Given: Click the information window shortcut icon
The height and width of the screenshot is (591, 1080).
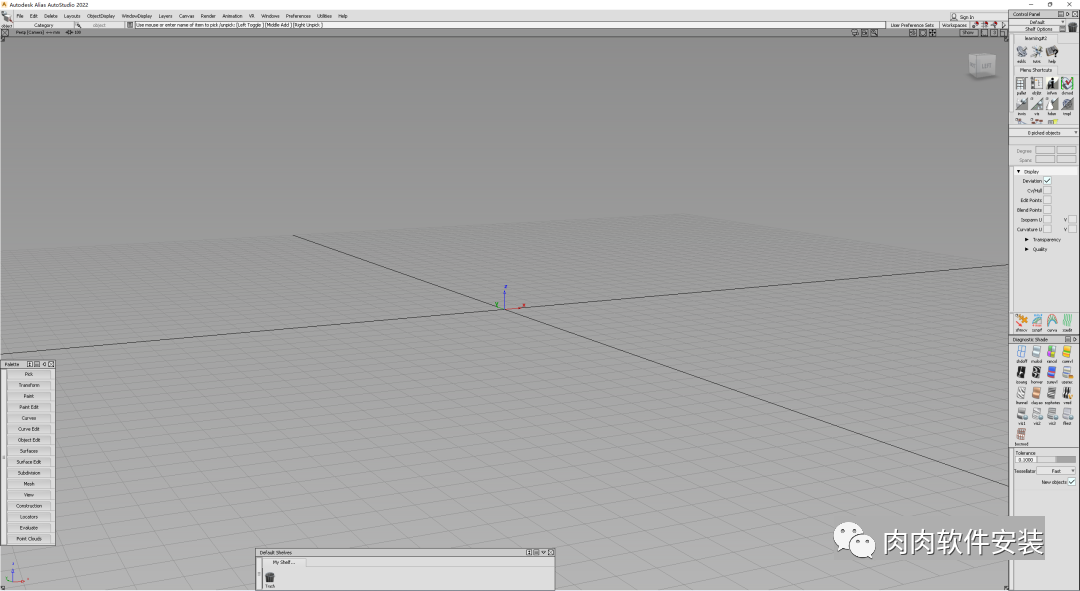Looking at the screenshot, I should tap(1052, 83).
